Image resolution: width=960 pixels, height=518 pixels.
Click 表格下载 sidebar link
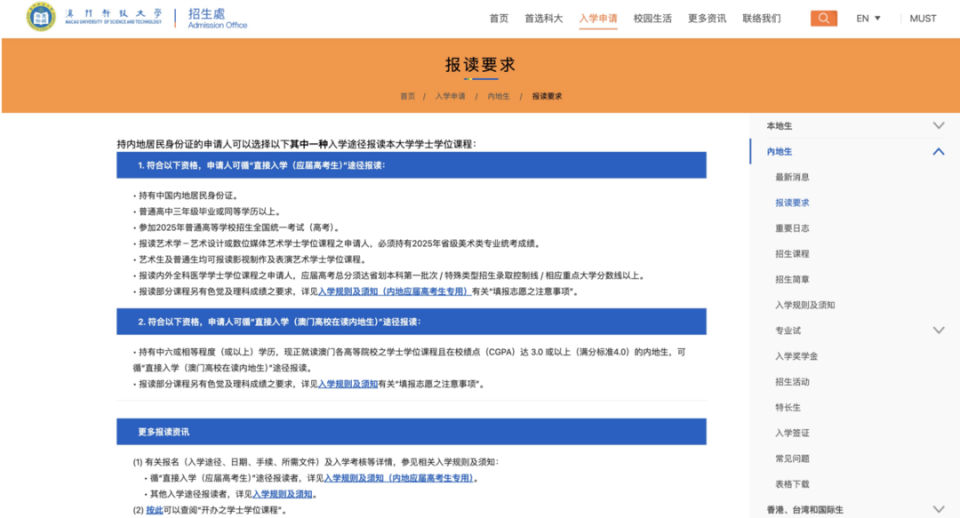pyautogui.click(x=792, y=484)
